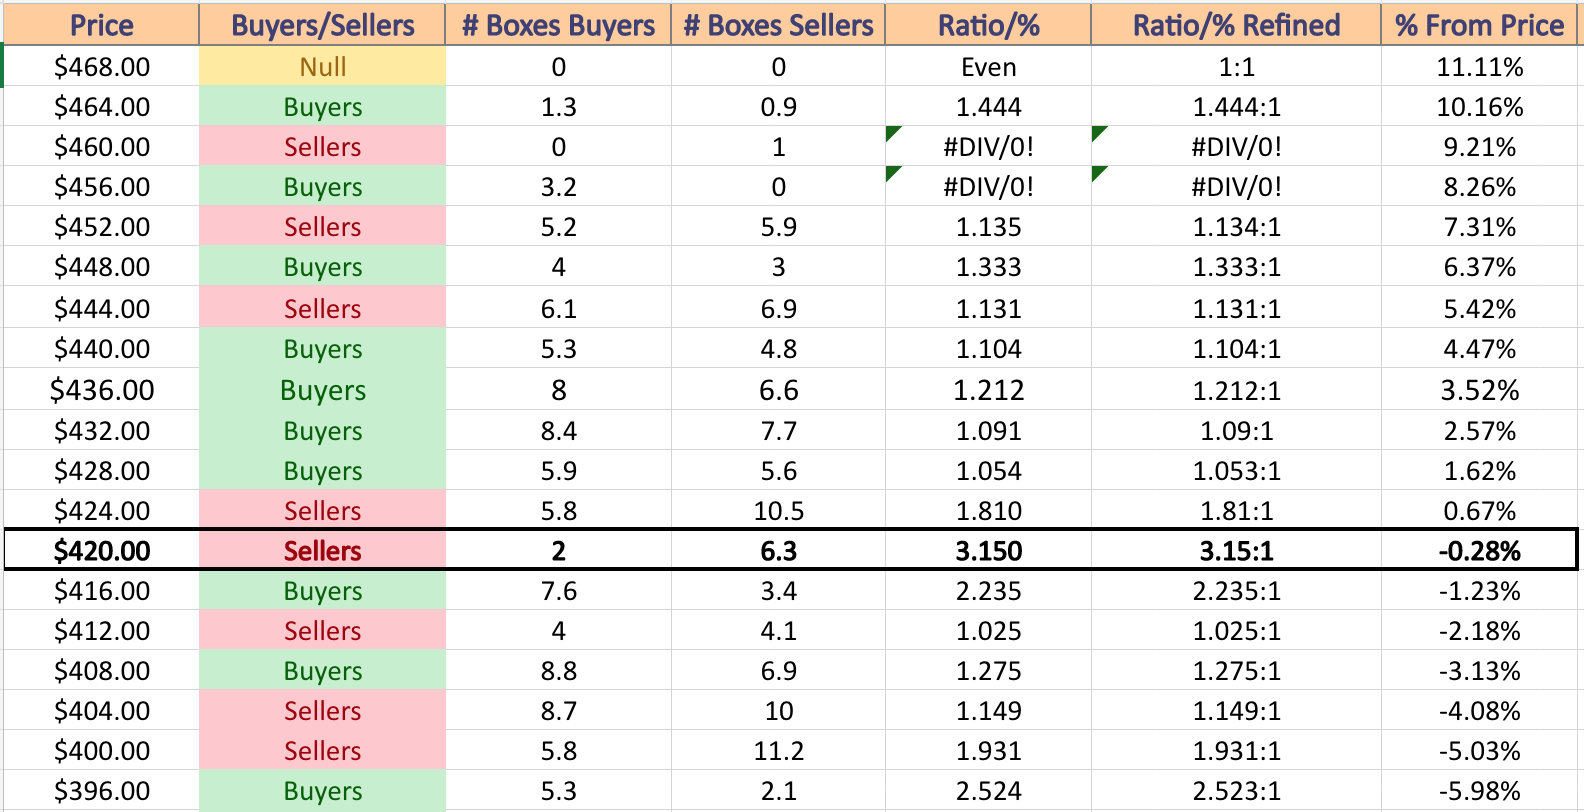Image resolution: width=1584 pixels, height=812 pixels.
Task: Select the yellow Null cell
Action: pos(322,66)
